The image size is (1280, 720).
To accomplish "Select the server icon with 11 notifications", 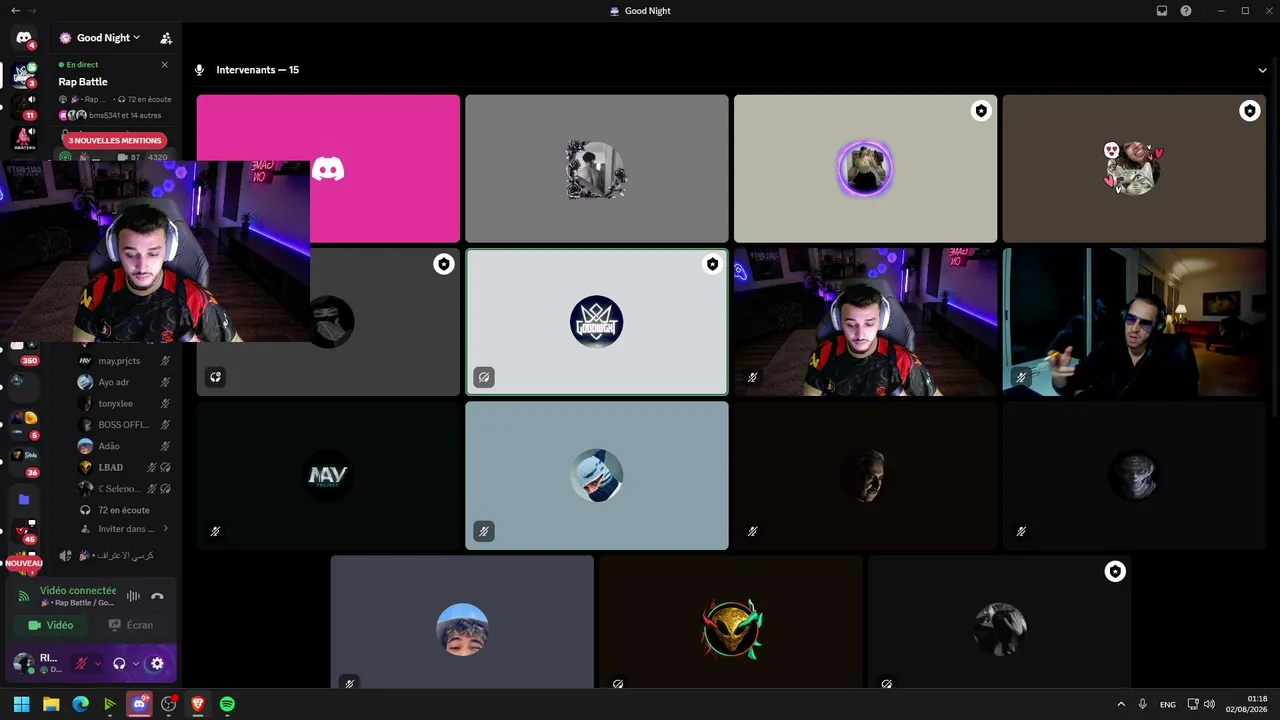I will 23,106.
